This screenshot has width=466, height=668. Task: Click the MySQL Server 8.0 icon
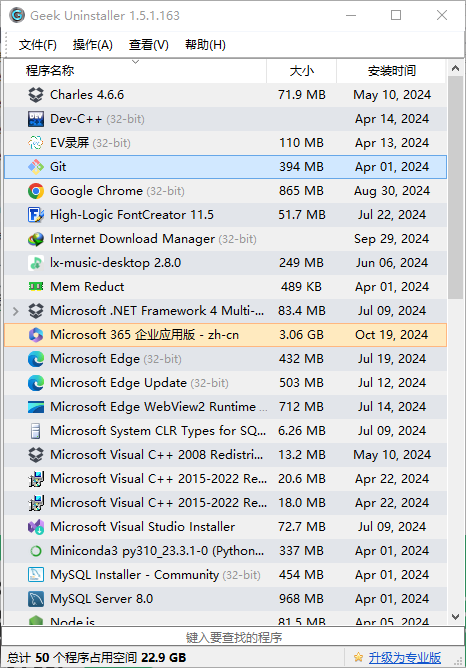click(x=36, y=599)
